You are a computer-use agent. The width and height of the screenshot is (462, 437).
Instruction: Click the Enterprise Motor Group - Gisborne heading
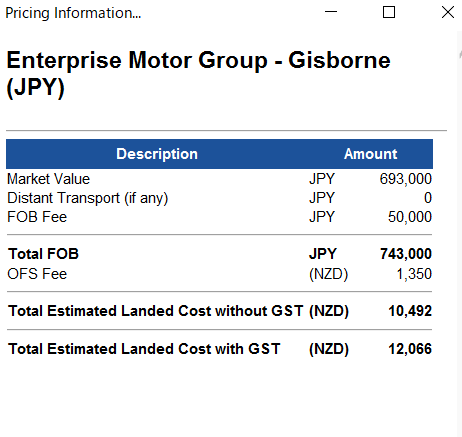198,60
